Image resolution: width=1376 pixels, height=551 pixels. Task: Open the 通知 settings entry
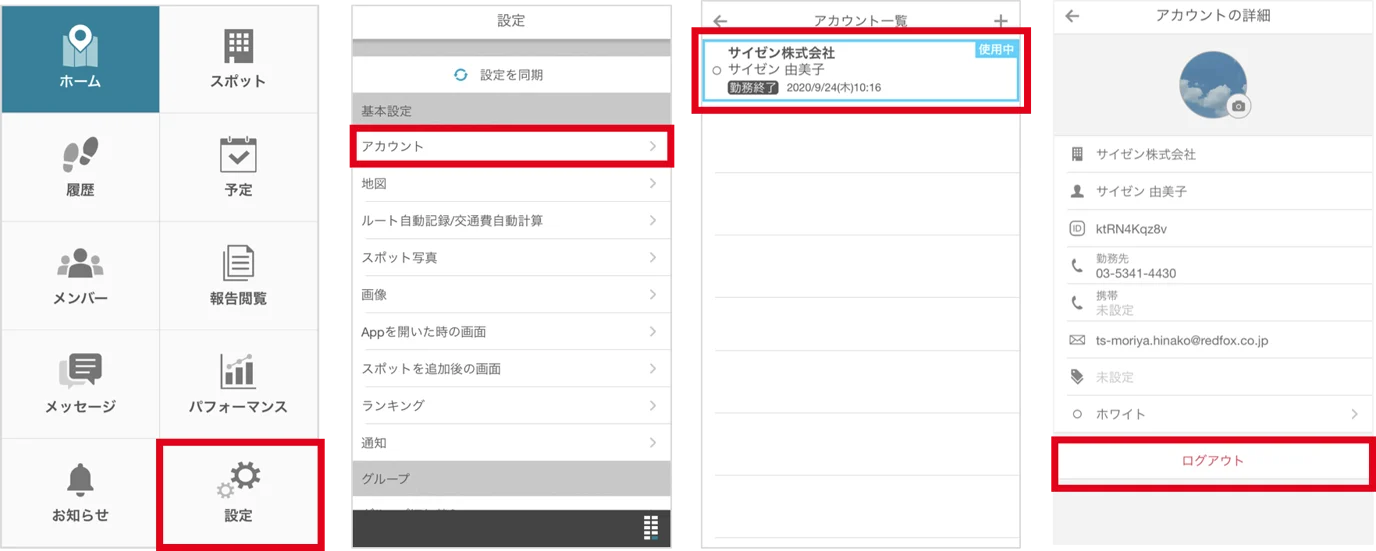click(x=511, y=442)
